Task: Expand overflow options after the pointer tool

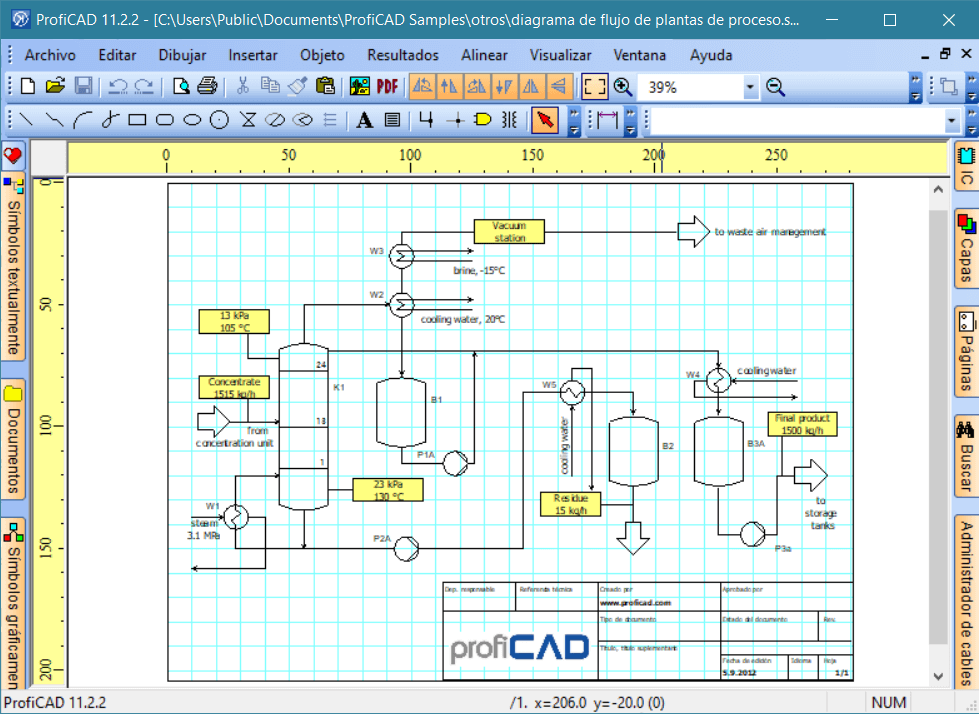Action: click(574, 120)
